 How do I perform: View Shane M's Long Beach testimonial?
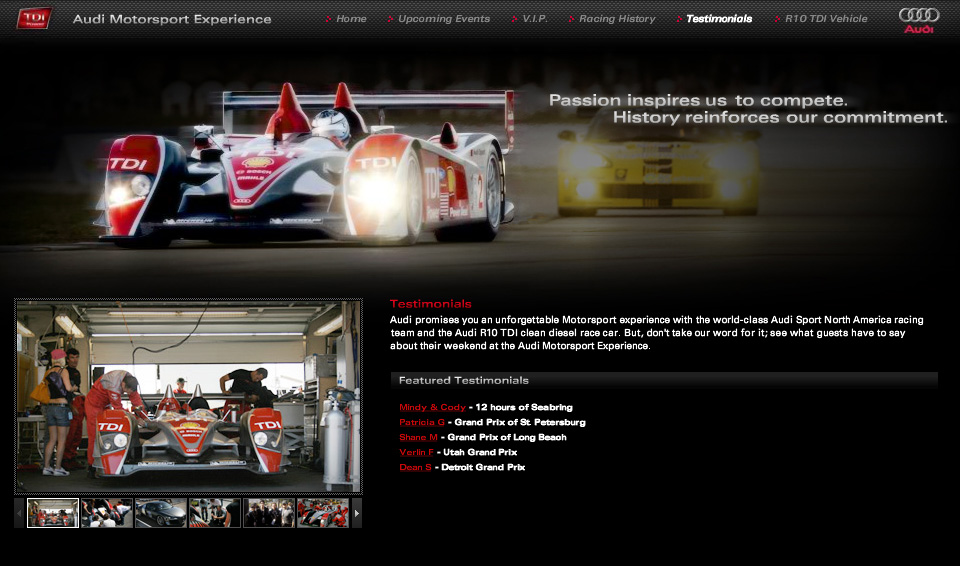[418, 437]
